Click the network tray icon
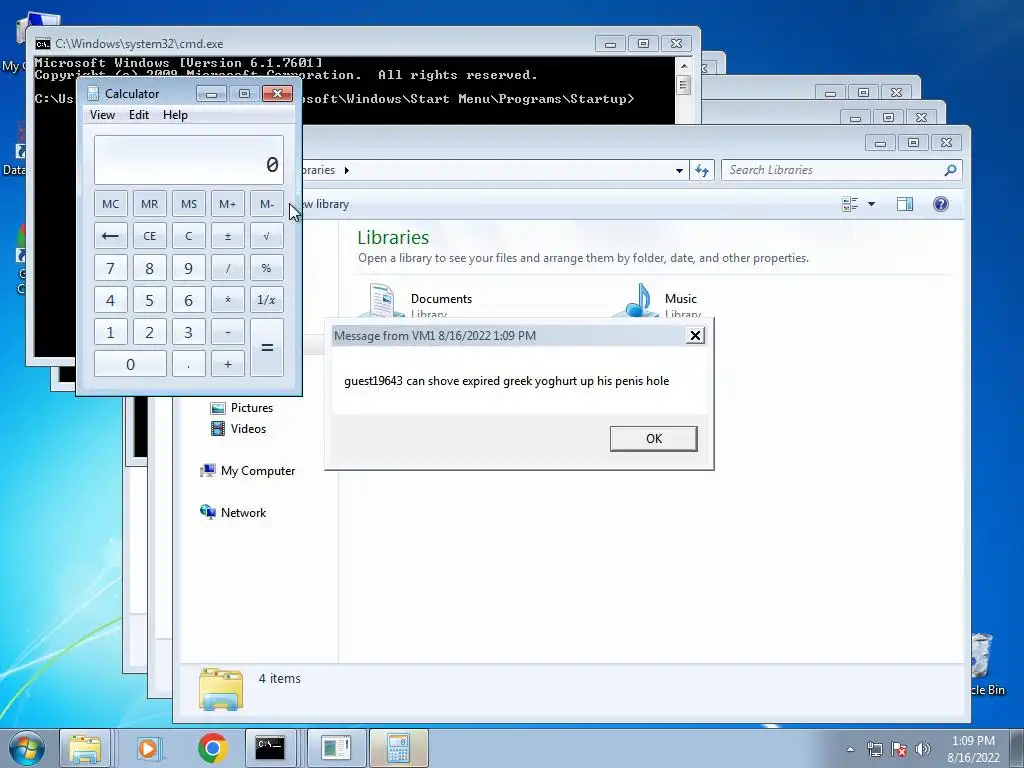Image resolution: width=1024 pixels, height=768 pixels. click(874, 749)
